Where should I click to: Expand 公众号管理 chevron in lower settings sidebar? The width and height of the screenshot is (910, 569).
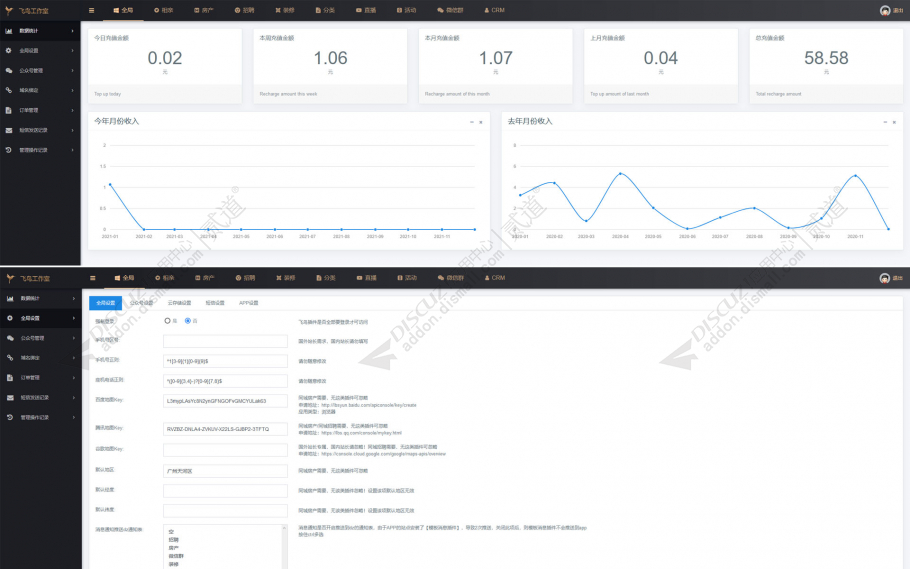[x=73, y=338]
